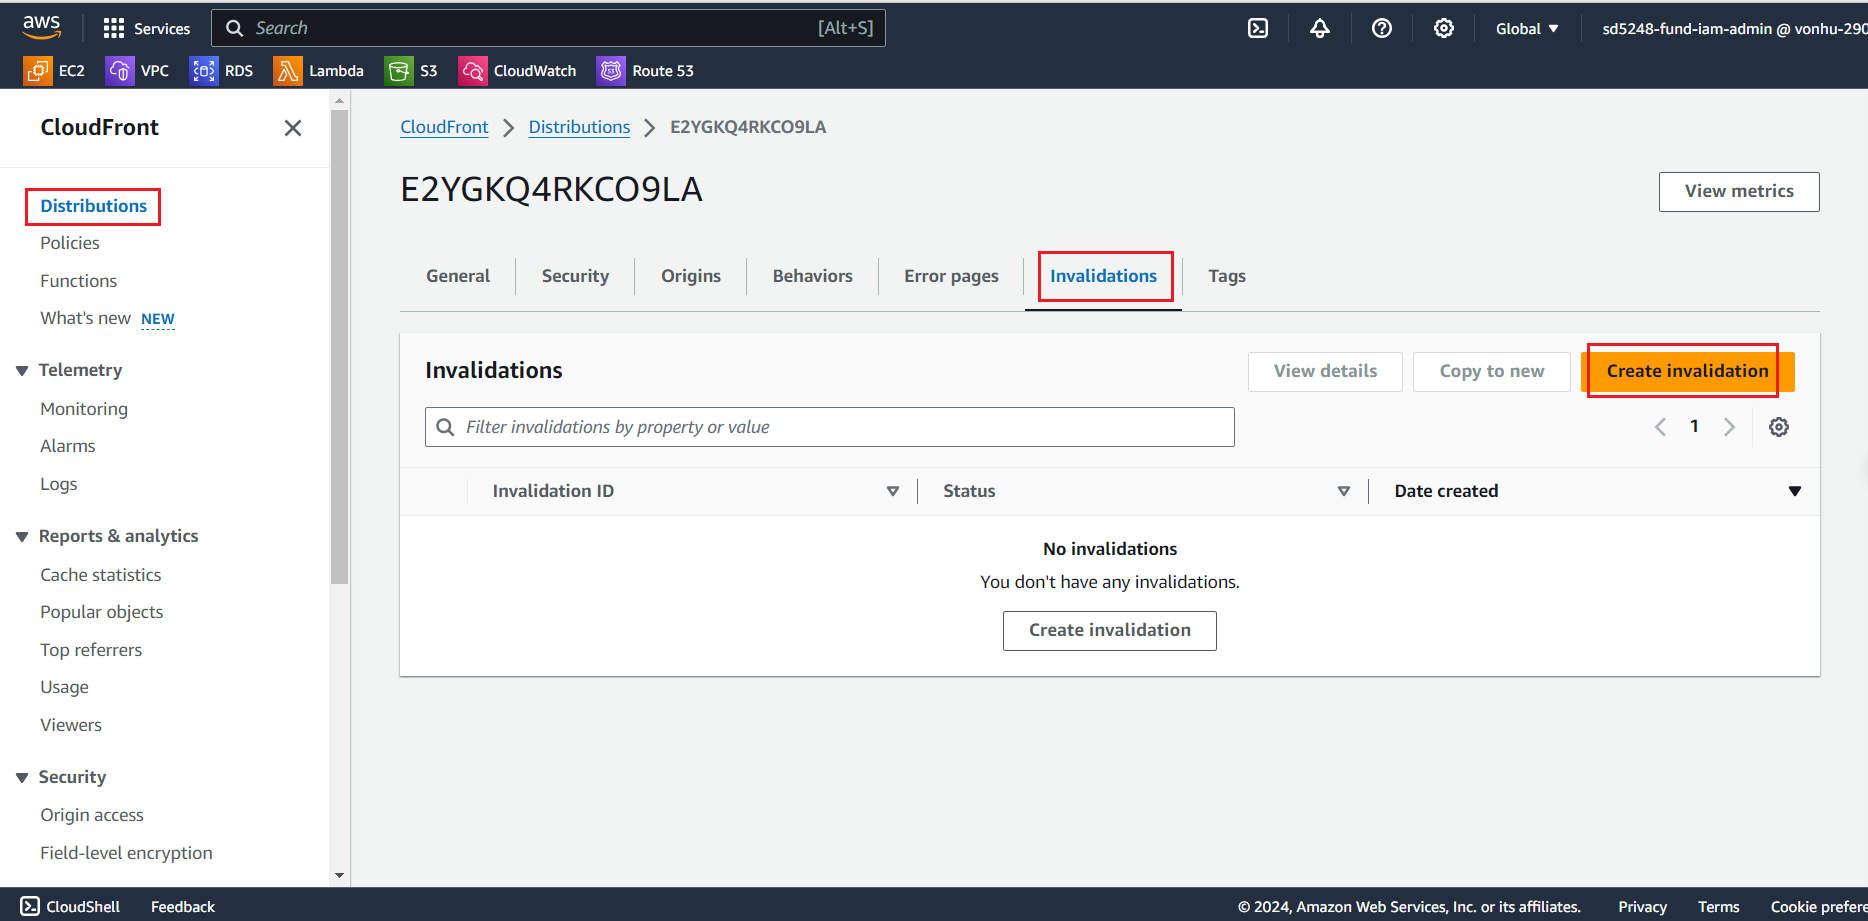The image size is (1868, 921).
Task: Switch to the Behaviors tab
Action: tap(812, 276)
